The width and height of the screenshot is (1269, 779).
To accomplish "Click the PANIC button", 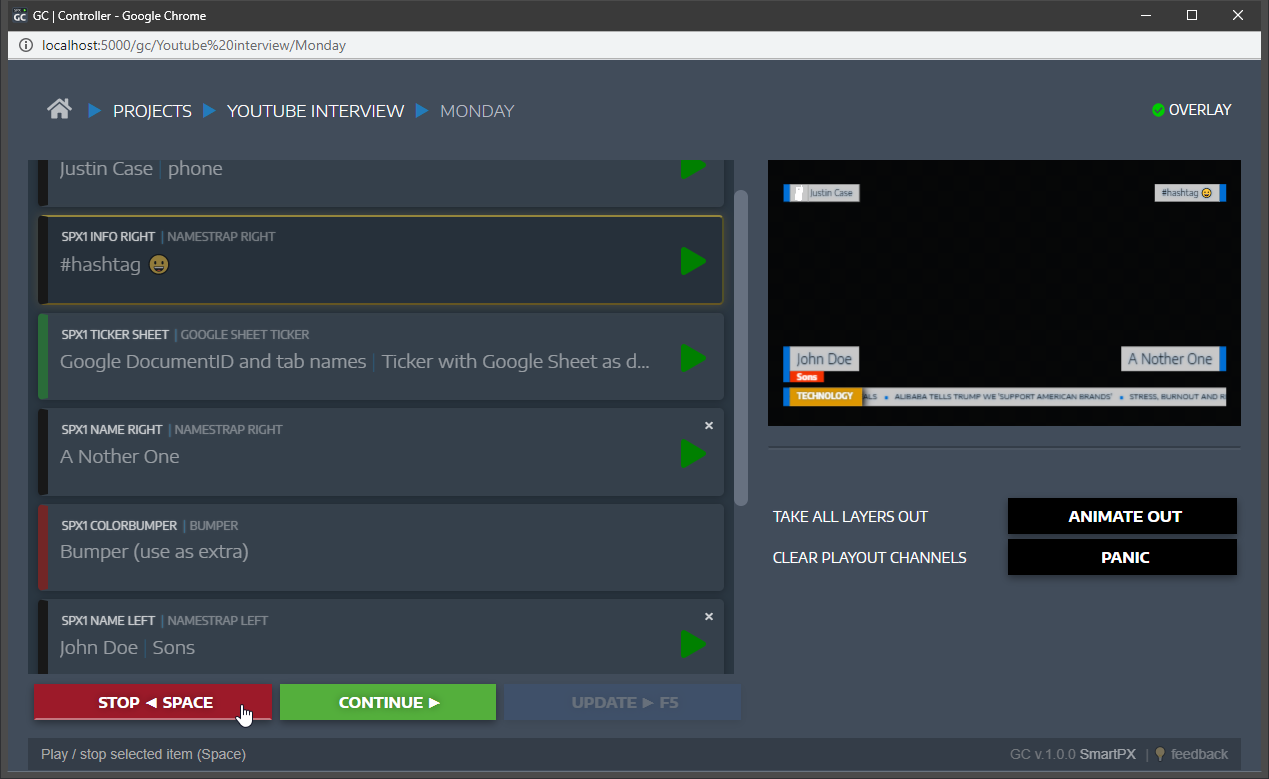I will 1122,557.
